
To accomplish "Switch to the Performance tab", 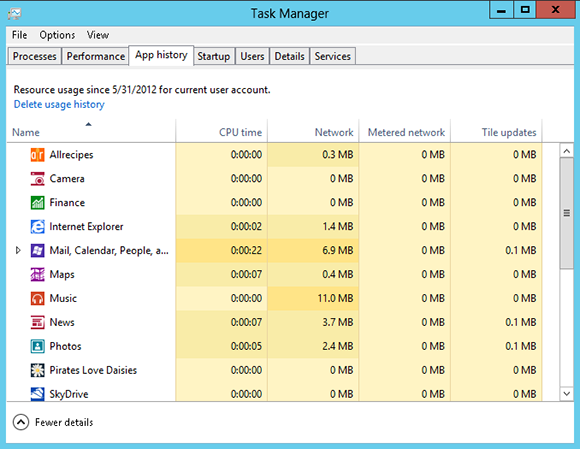I will tap(95, 56).
